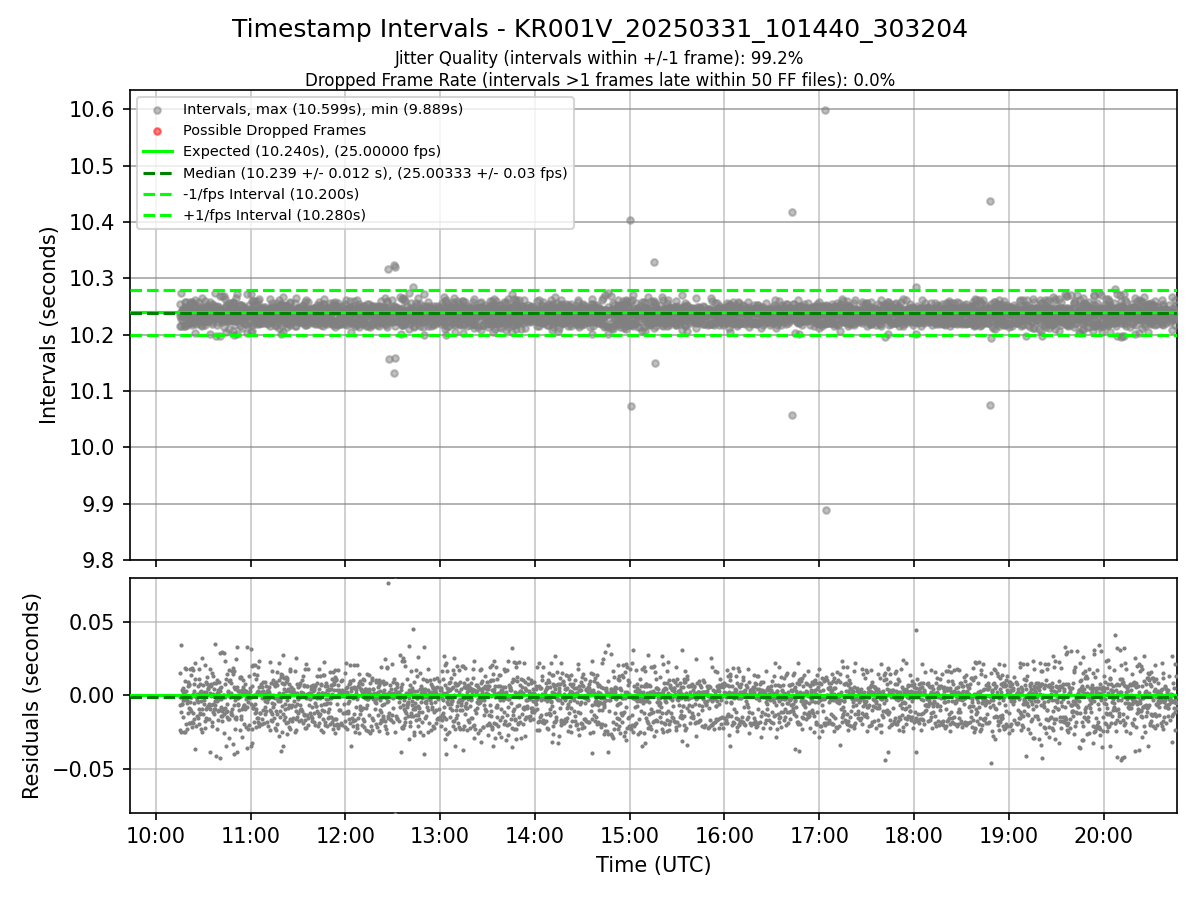This screenshot has width=1200, height=900.
Task: Click the plot title "Timestamp Intervals - KR001V_20250331_101440_303204"
Action: point(600,29)
